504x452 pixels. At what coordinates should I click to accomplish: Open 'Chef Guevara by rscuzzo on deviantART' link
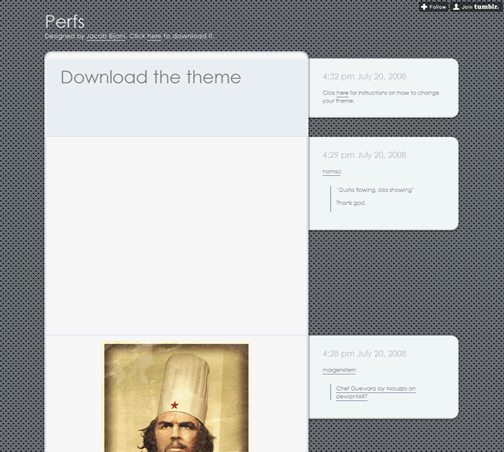click(376, 392)
